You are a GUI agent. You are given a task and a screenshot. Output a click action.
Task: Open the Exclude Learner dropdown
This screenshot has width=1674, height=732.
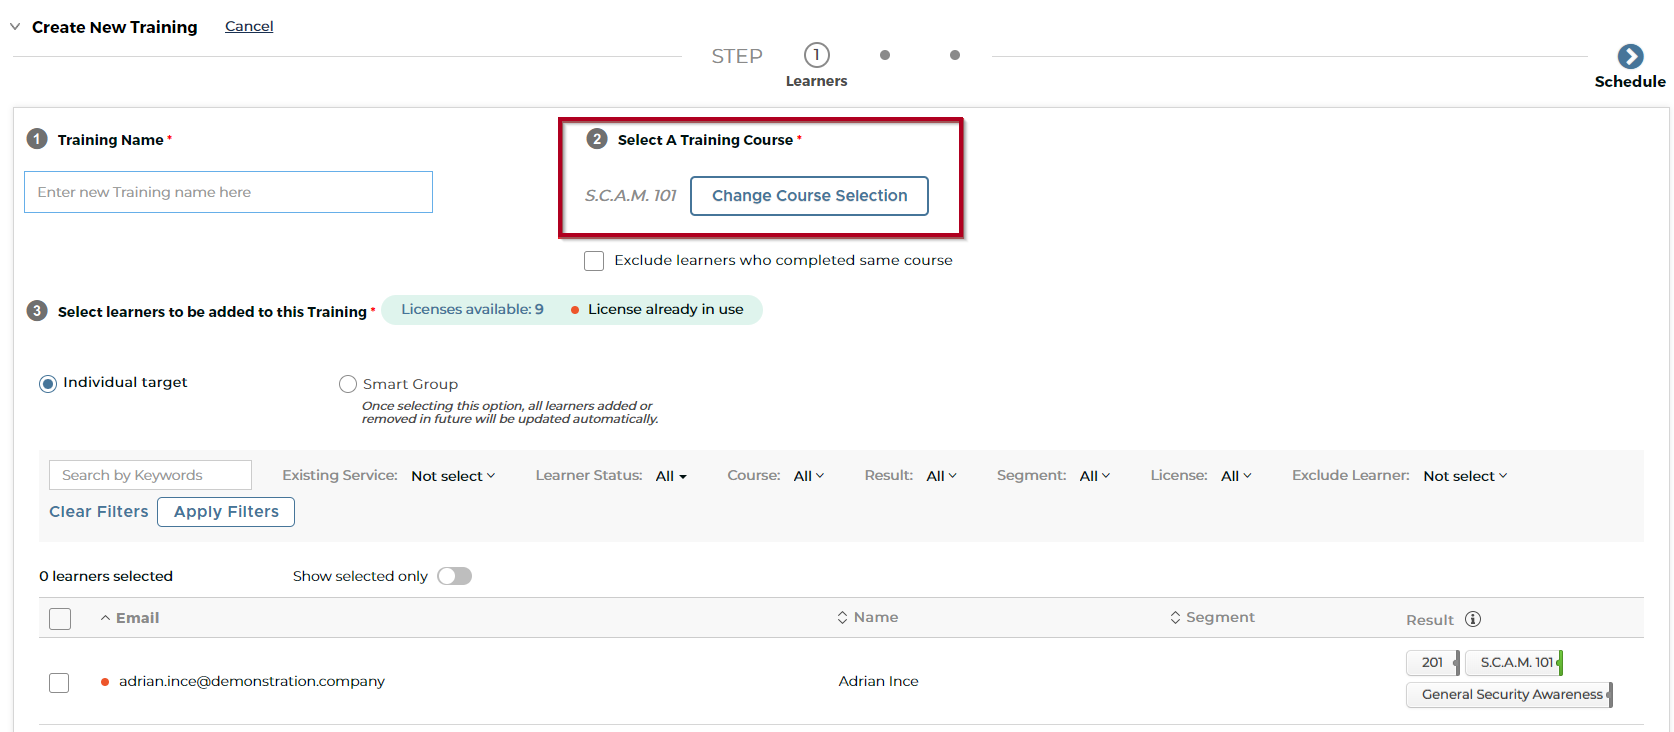[x=1464, y=476]
